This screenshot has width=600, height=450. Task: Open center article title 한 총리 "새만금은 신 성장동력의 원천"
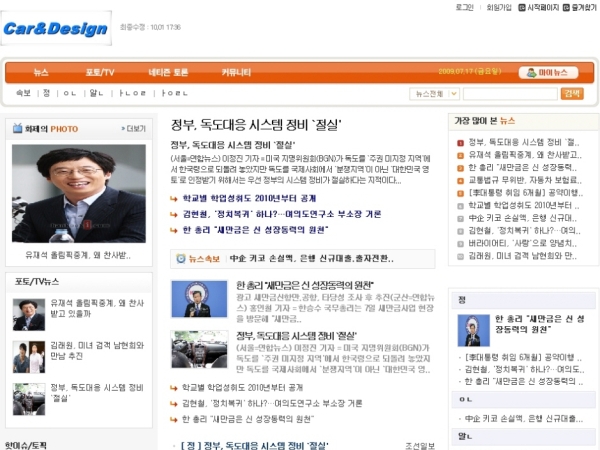pos(305,285)
